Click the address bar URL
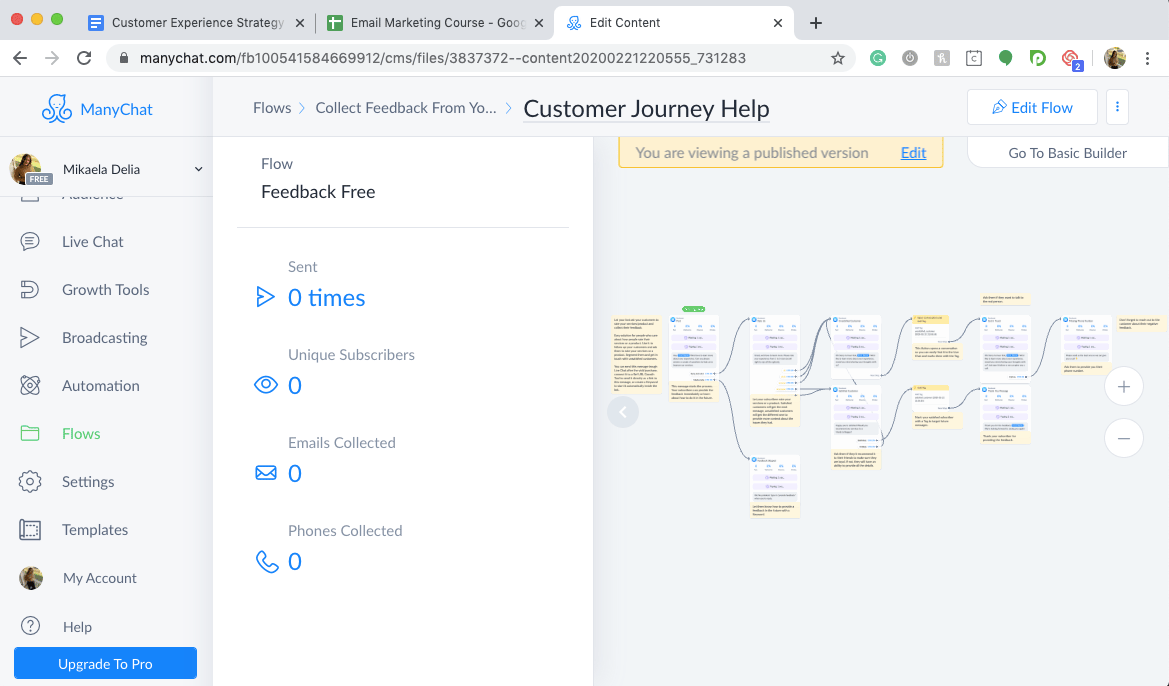Viewport: 1169px width, 686px height. click(x=442, y=58)
